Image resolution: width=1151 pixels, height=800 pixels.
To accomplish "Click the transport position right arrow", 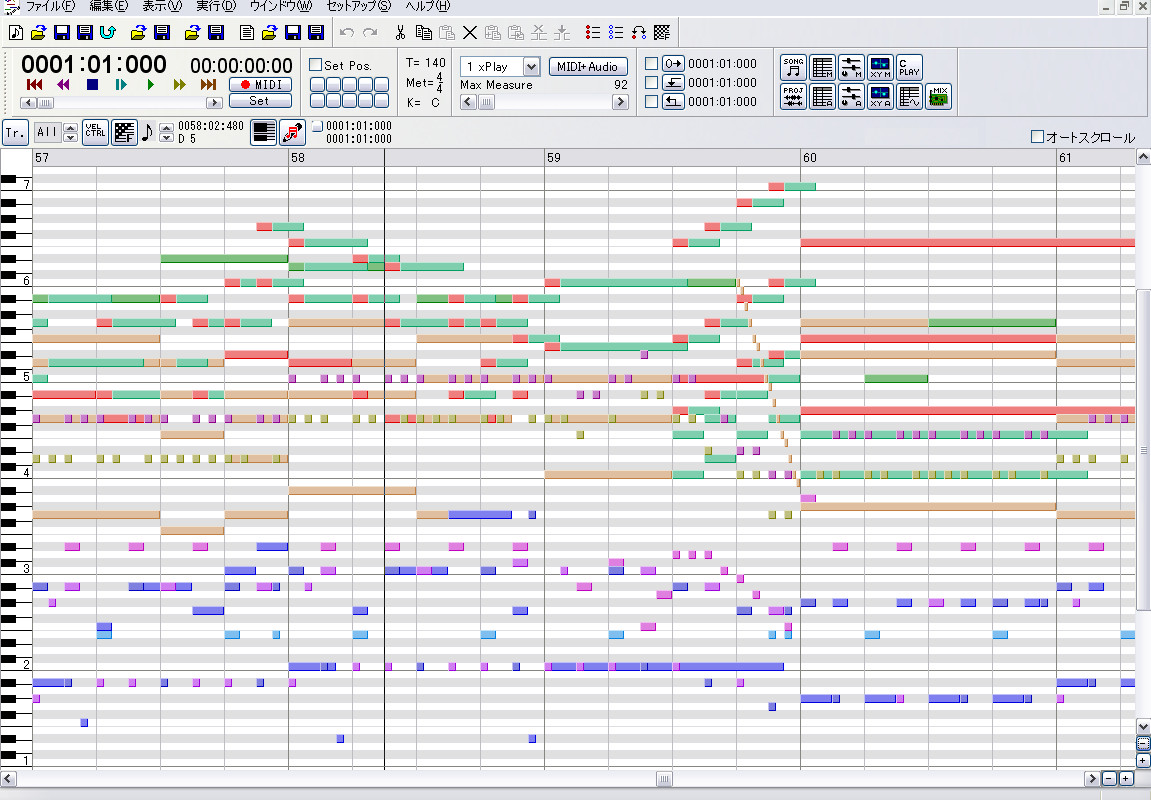I will click(x=214, y=103).
